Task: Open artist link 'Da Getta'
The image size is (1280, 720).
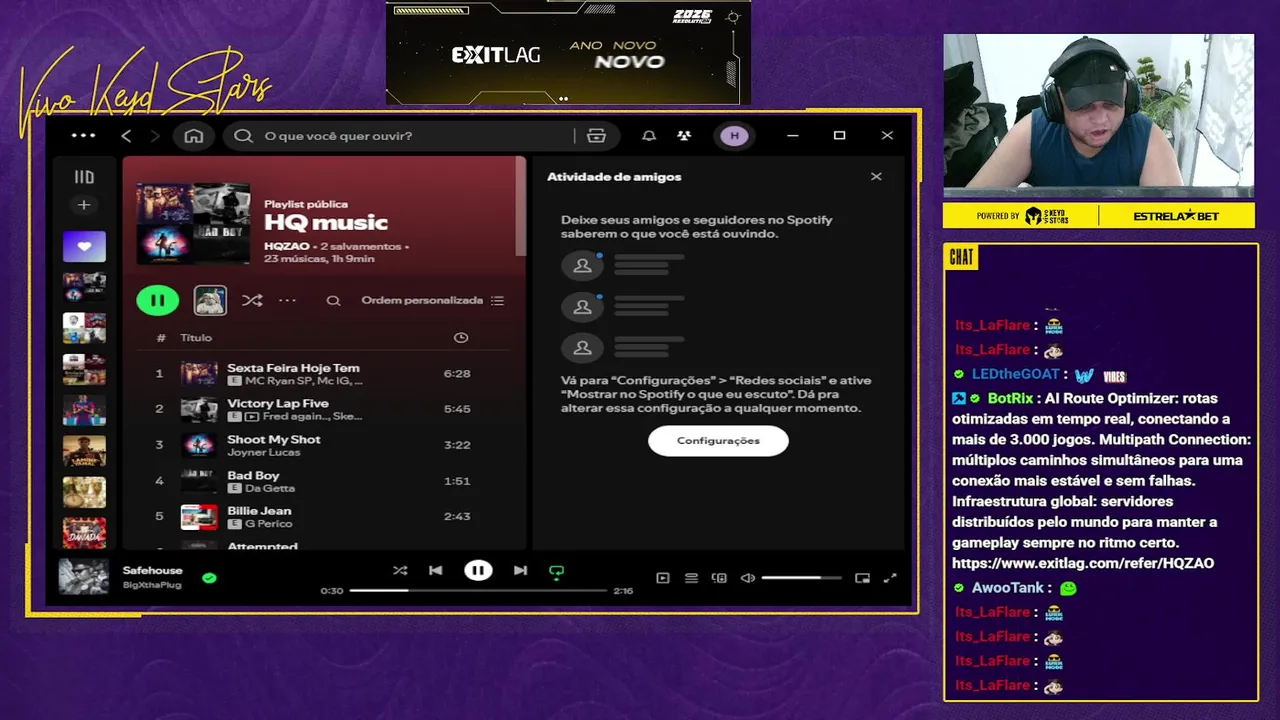Action: click(270, 488)
